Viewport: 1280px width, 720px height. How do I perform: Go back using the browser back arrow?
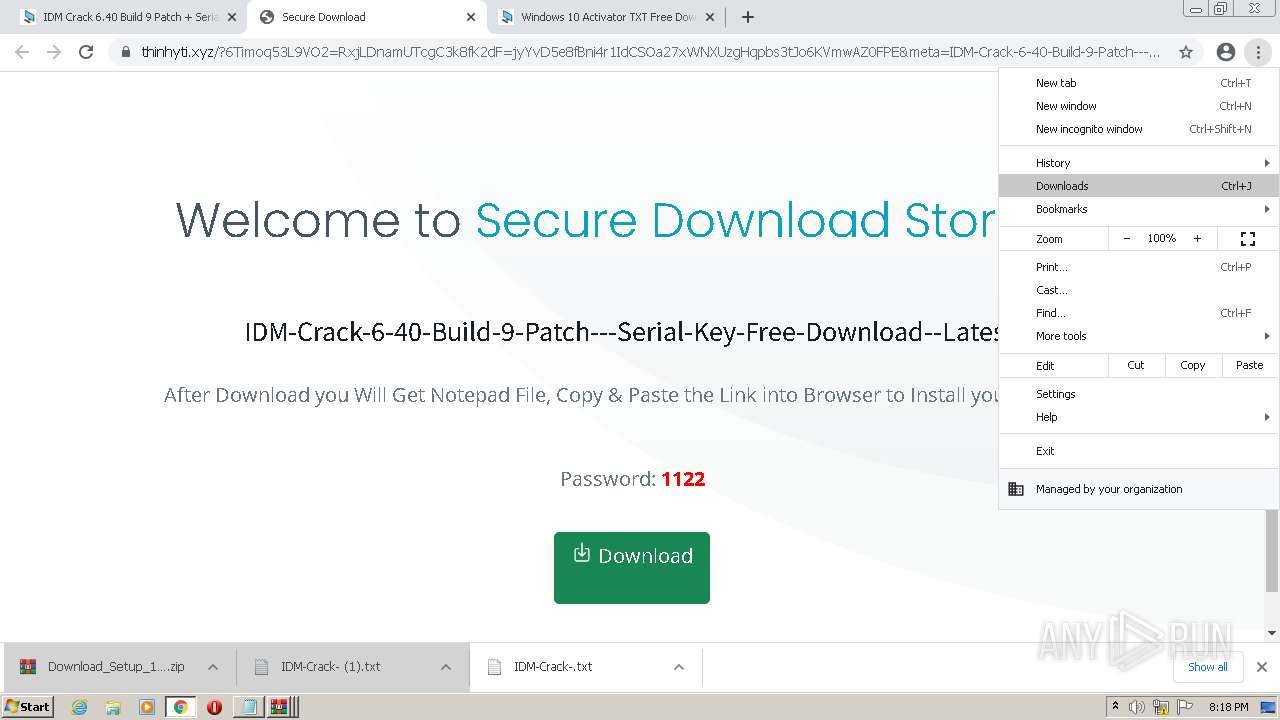point(22,52)
